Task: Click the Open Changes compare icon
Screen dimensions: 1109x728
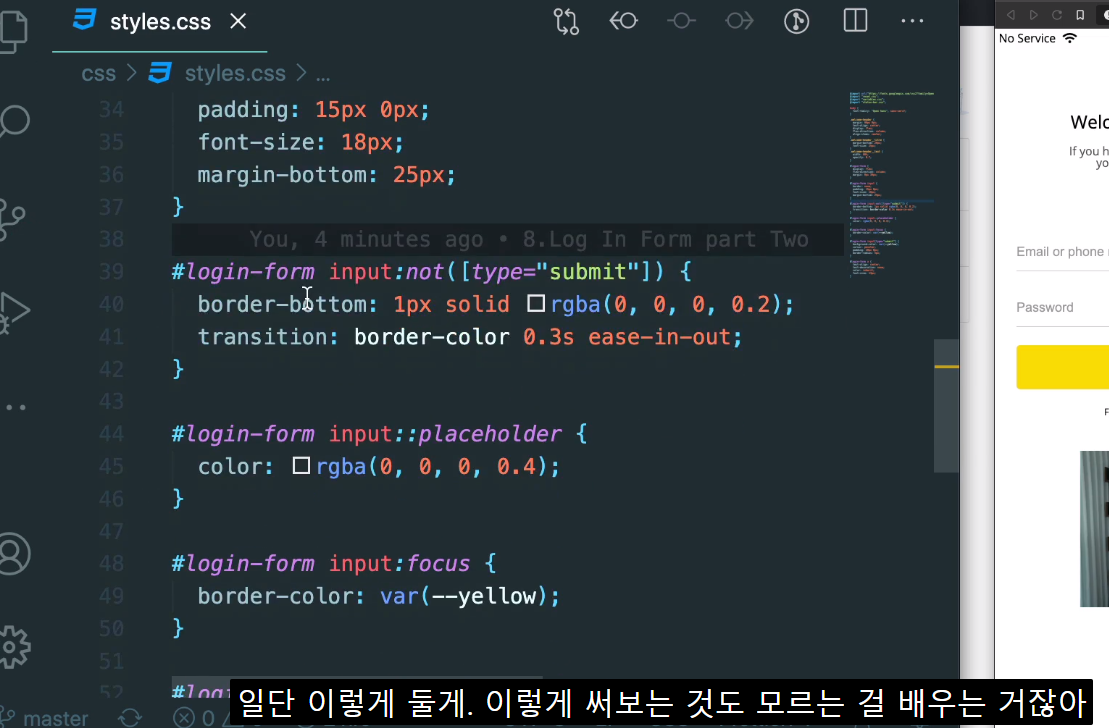Action: point(566,21)
